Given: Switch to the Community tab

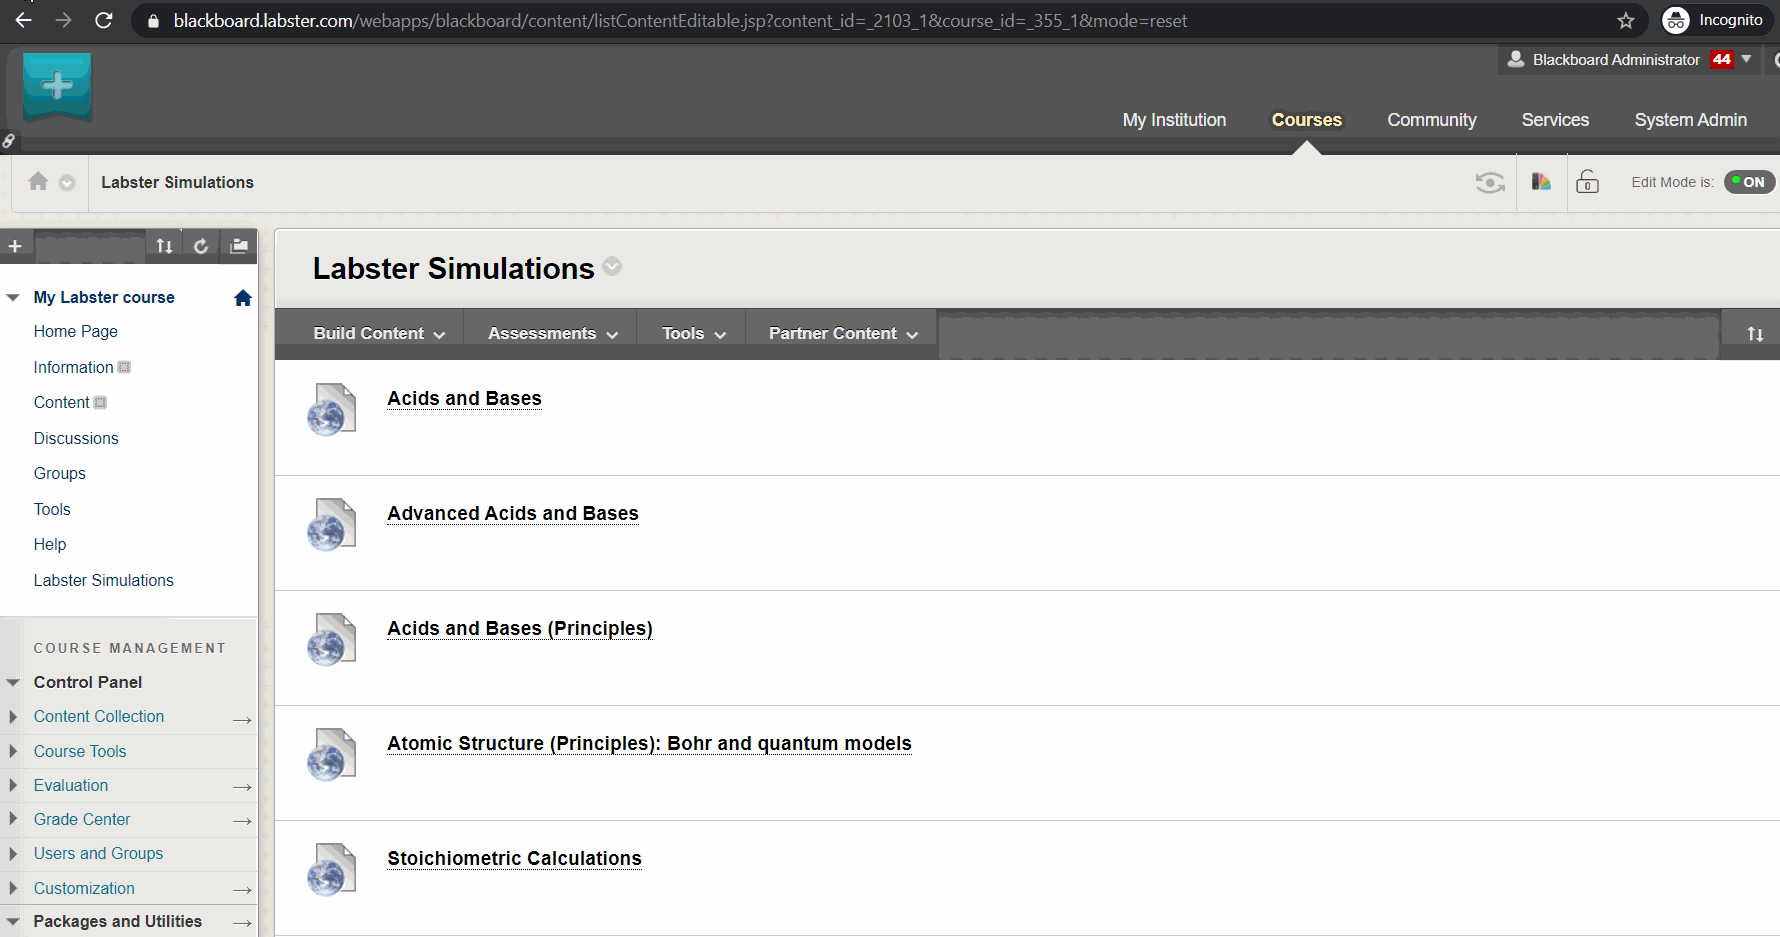Looking at the screenshot, I should click(x=1431, y=120).
